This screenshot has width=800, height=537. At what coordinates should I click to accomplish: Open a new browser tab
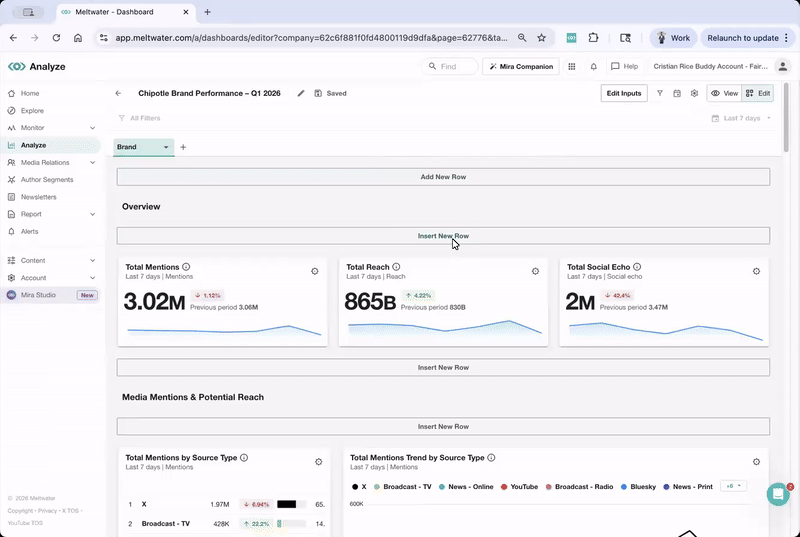pos(207,12)
